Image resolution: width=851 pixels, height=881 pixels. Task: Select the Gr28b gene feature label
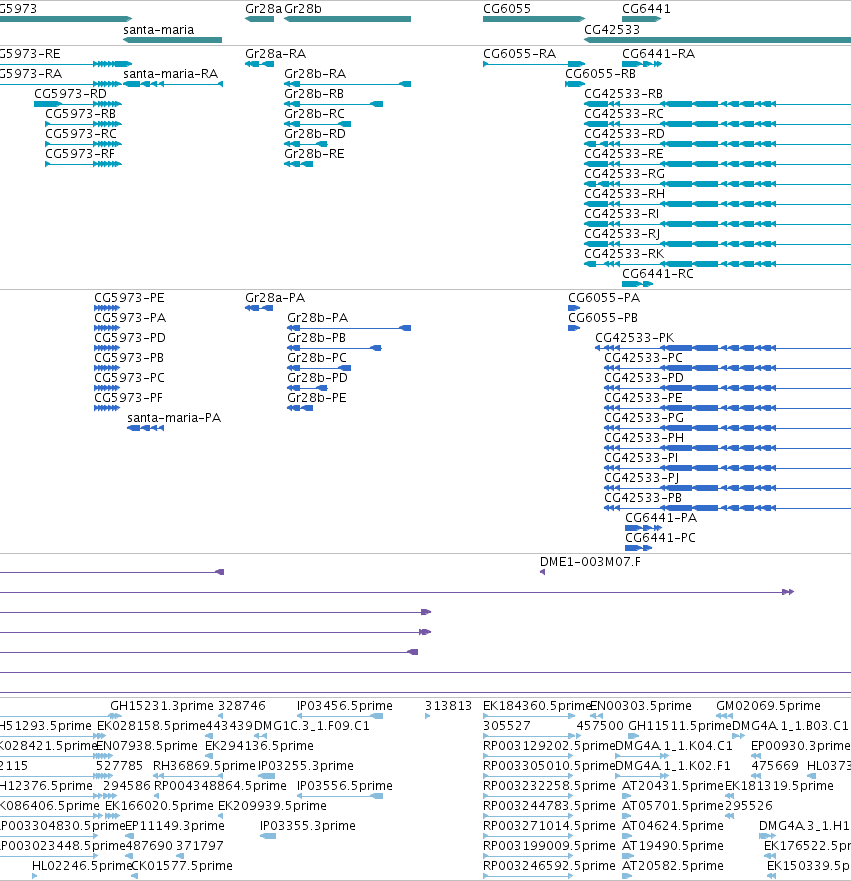pos(303,9)
